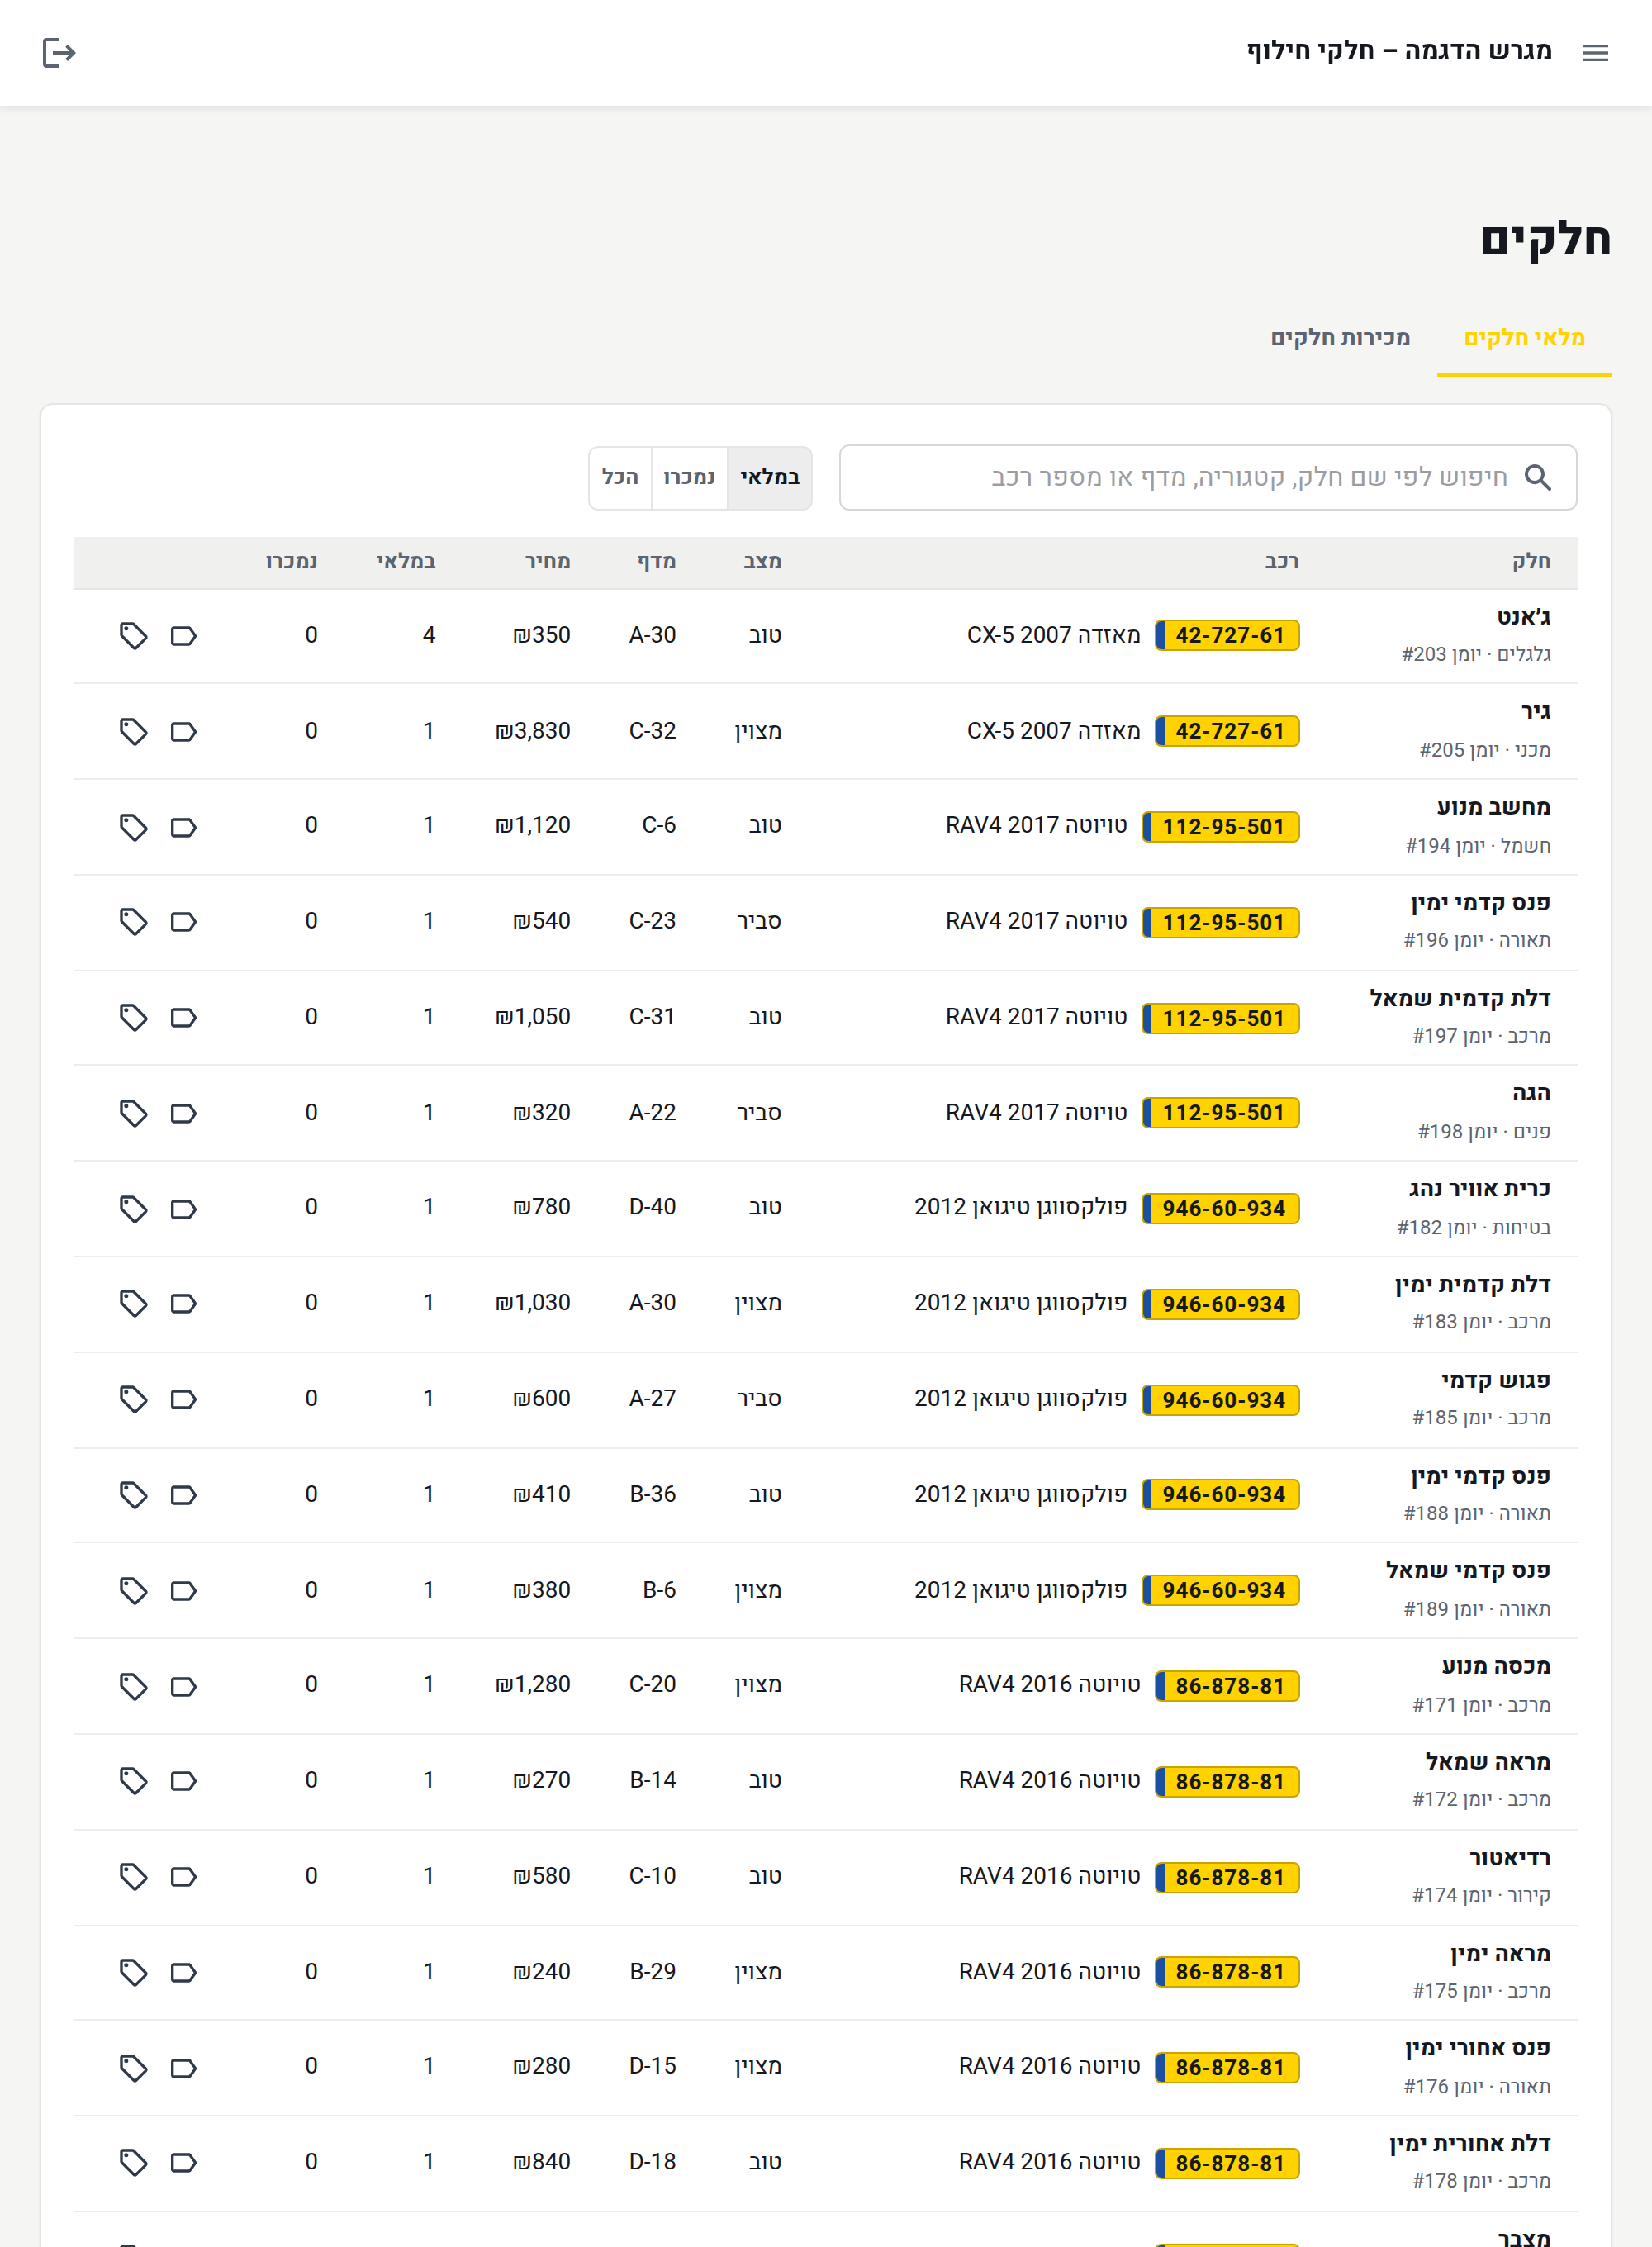The height and width of the screenshot is (2247, 1652).
Task: Click the label icon in the מחשב מנוע row
Action: (x=183, y=827)
